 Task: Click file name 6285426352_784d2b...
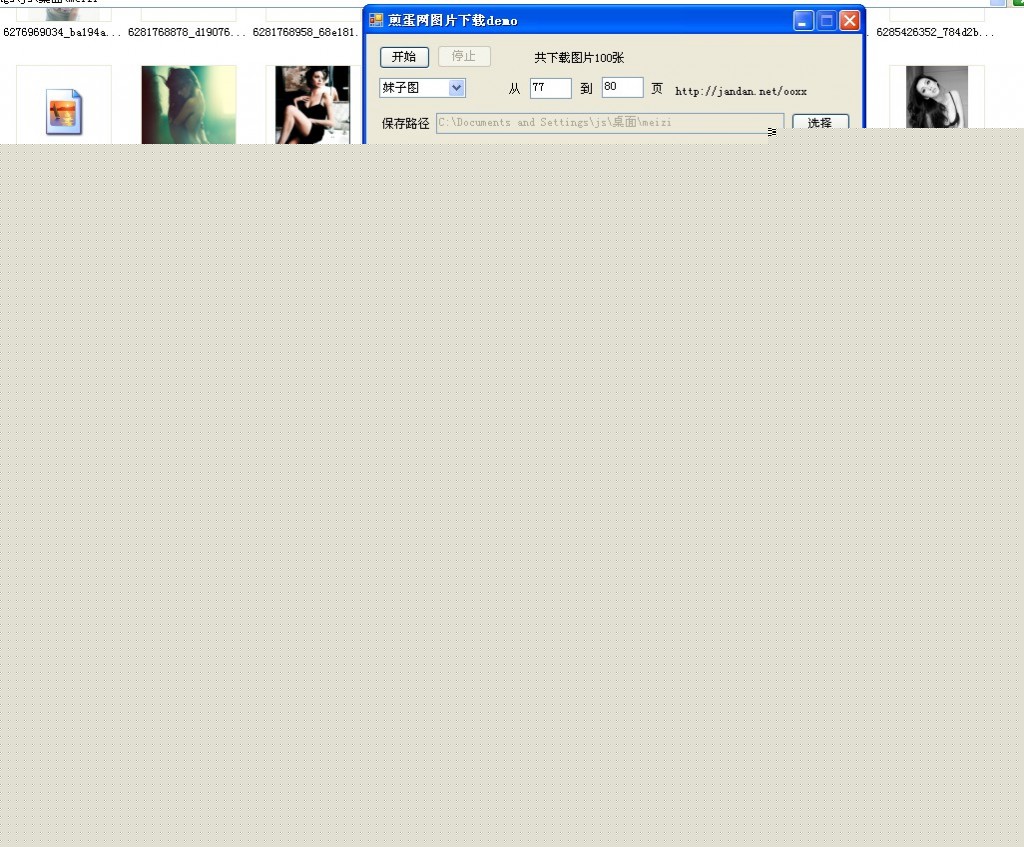pyautogui.click(x=935, y=32)
